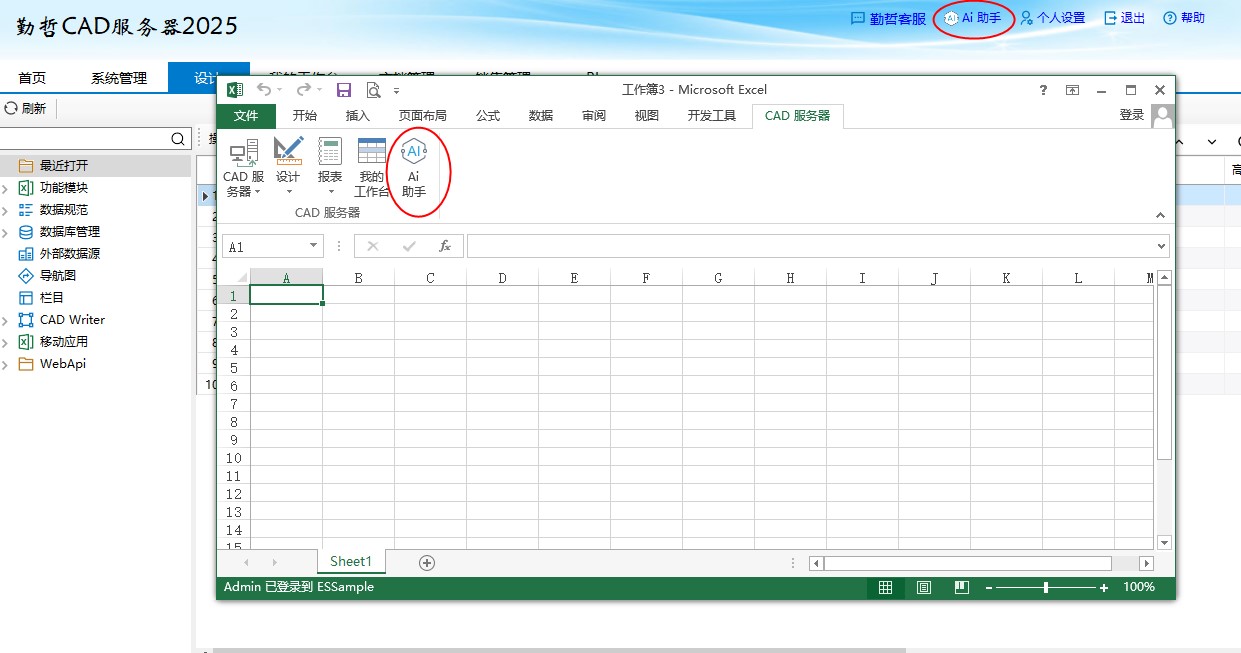
Task: Click the insert function fx icon
Action: [445, 246]
